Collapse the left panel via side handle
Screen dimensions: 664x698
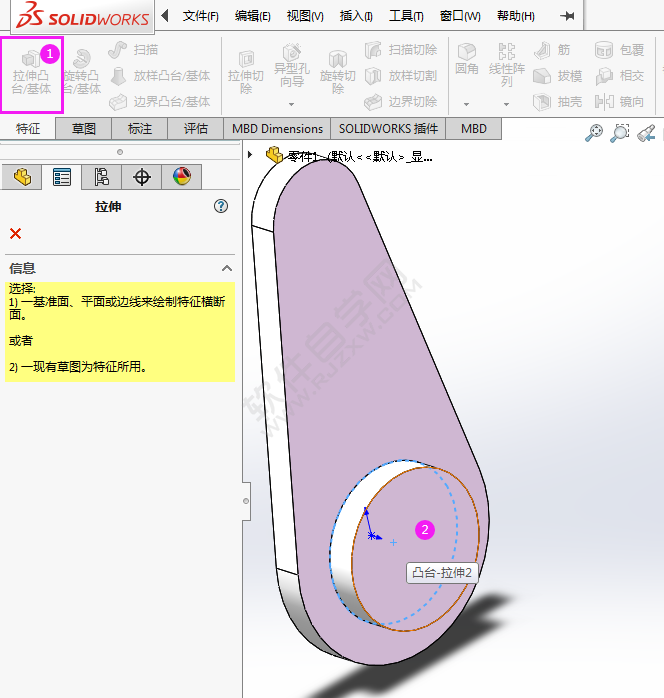coord(246,501)
